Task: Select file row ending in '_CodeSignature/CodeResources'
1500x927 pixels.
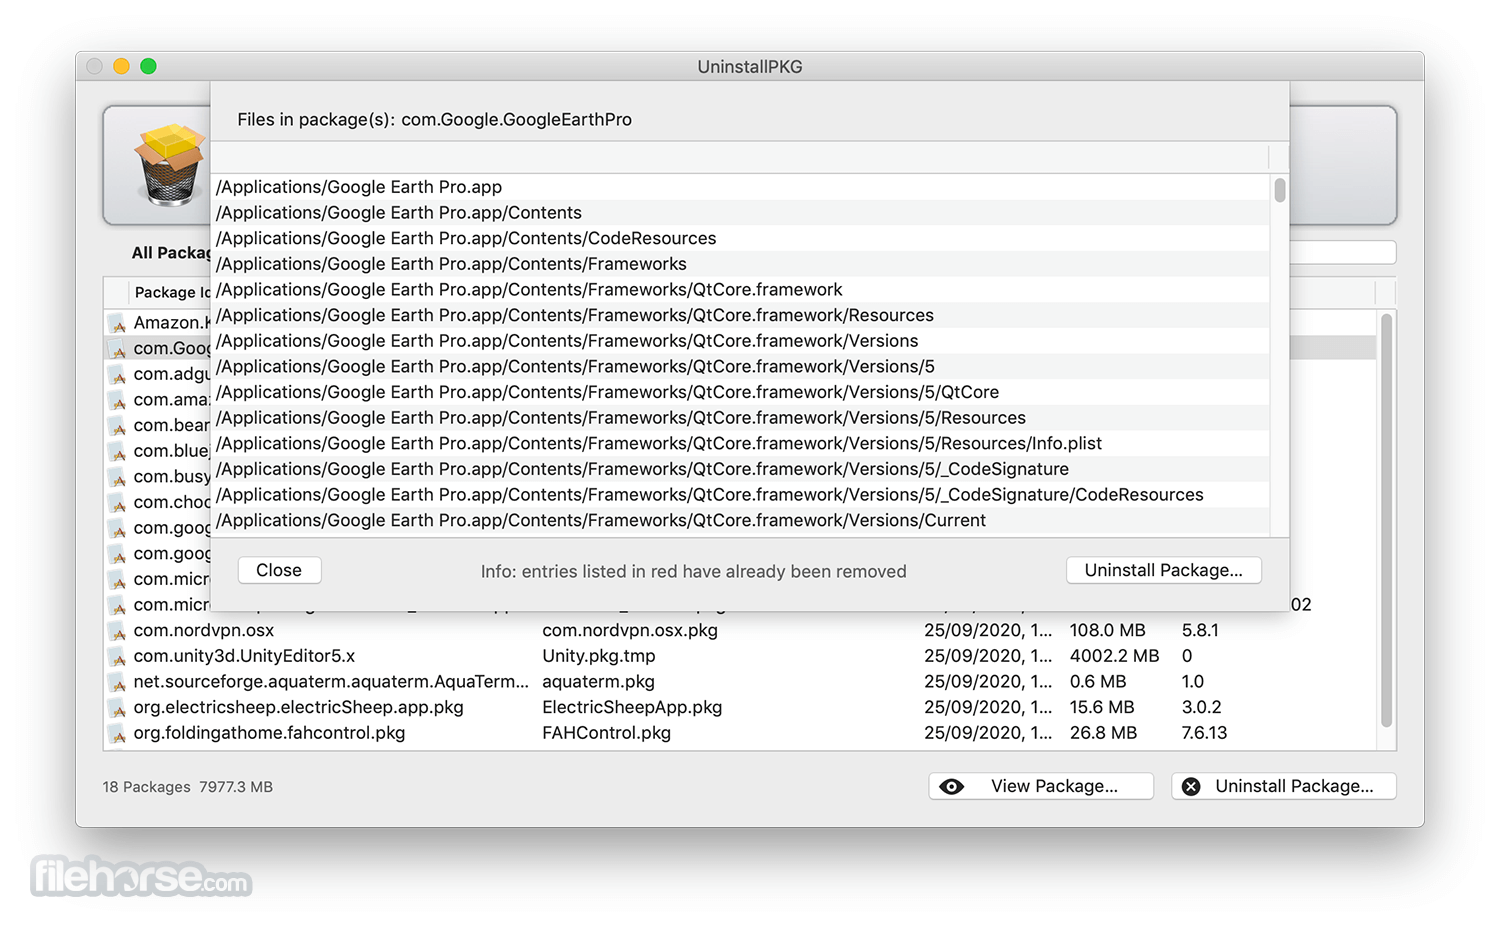Action: coord(741,495)
